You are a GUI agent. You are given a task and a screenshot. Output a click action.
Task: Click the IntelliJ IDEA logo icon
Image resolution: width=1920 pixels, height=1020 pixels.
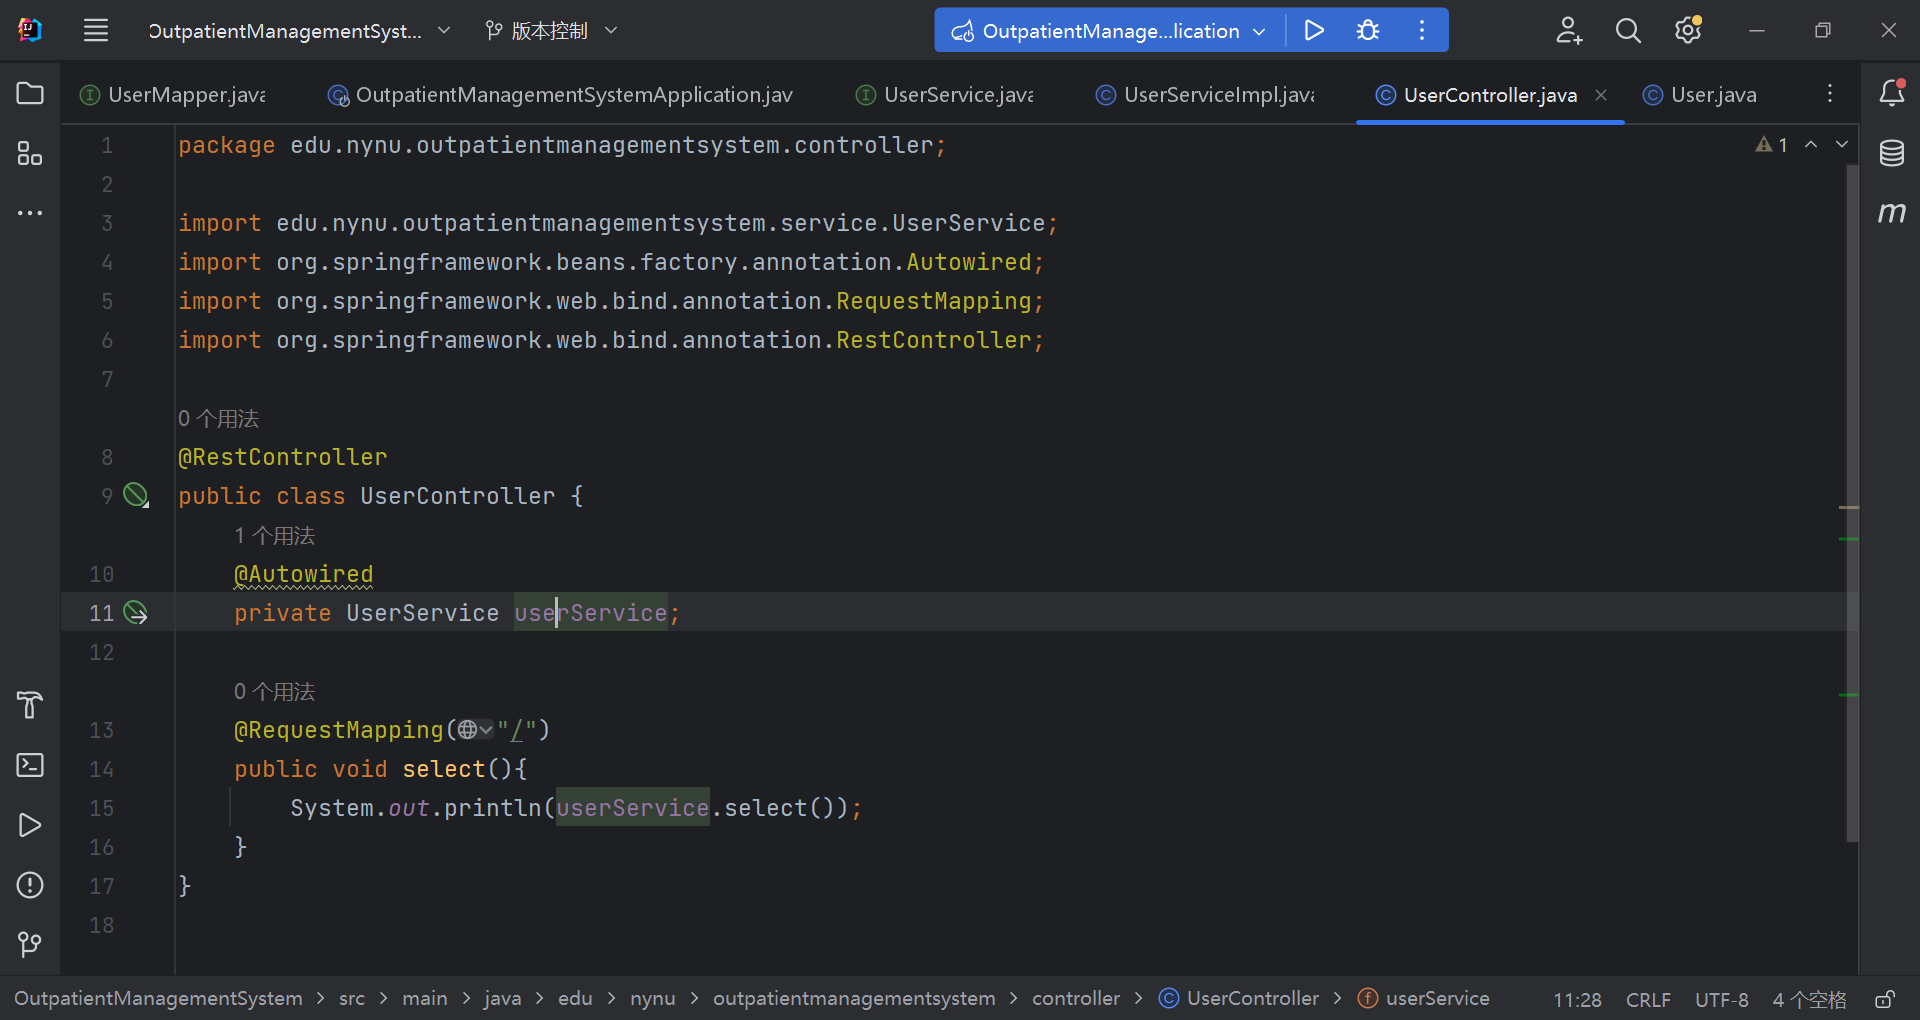30,30
